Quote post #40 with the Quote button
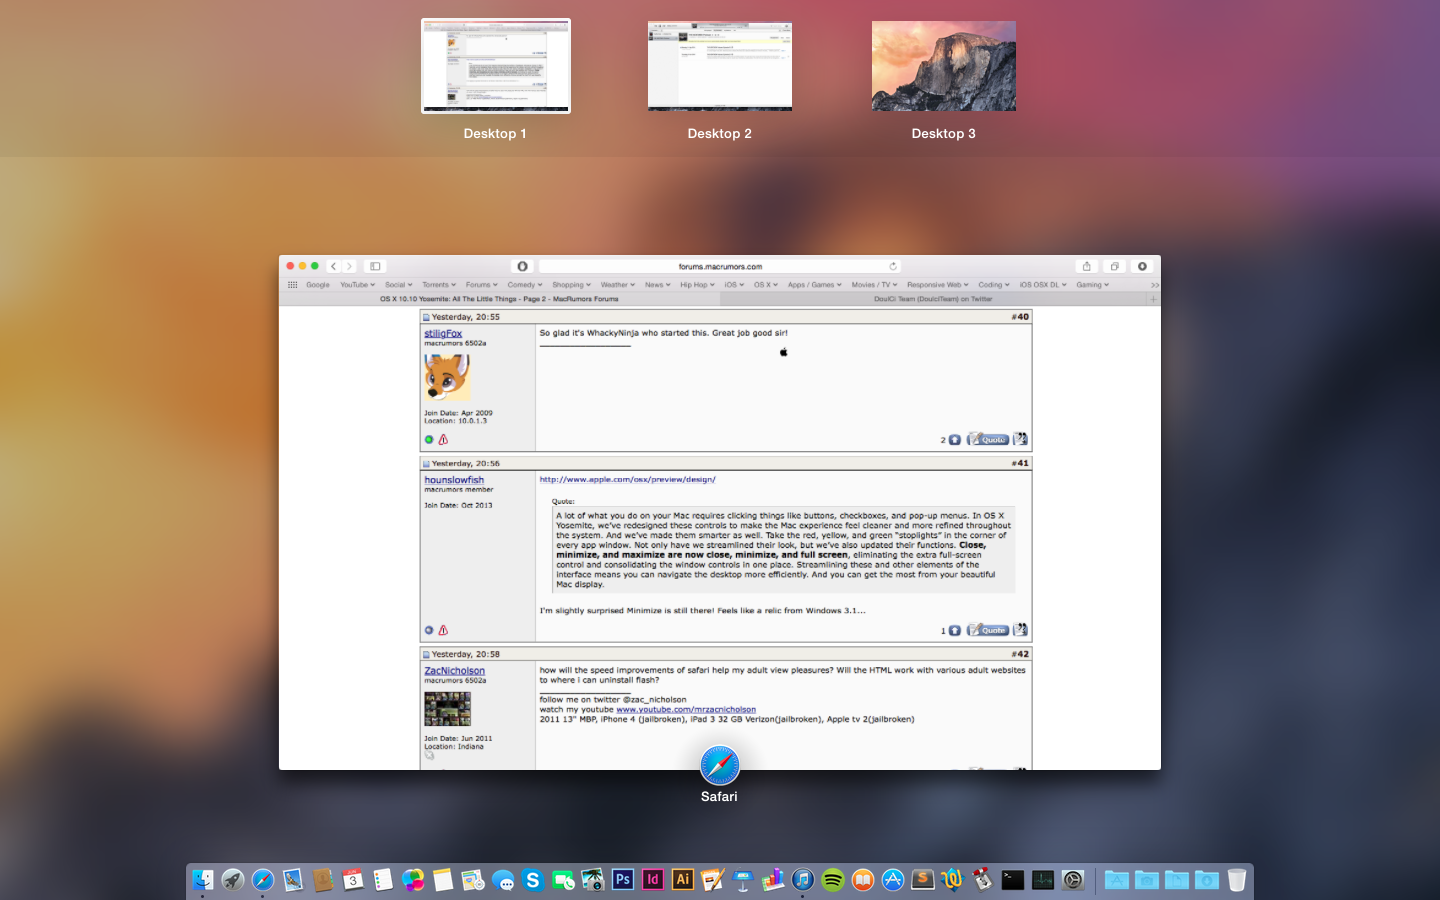The width and height of the screenshot is (1440, 900). point(988,439)
